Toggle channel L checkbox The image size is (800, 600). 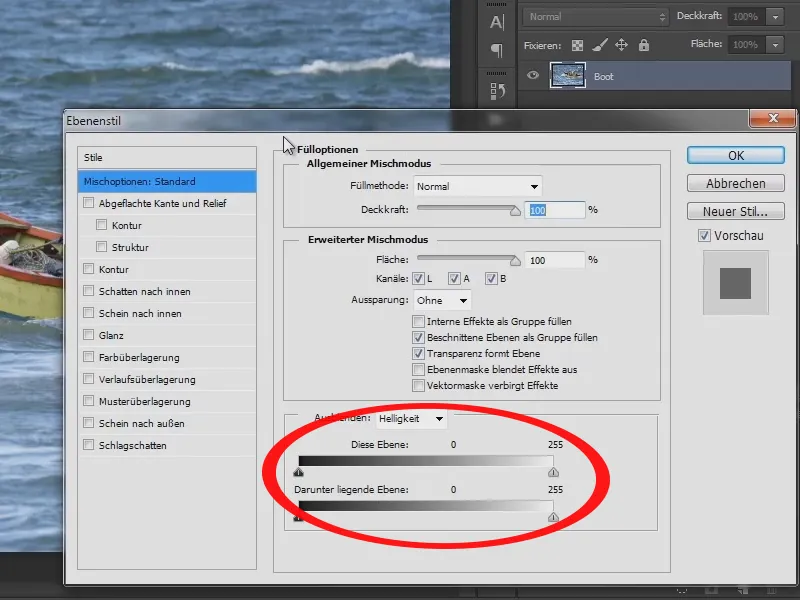418,279
